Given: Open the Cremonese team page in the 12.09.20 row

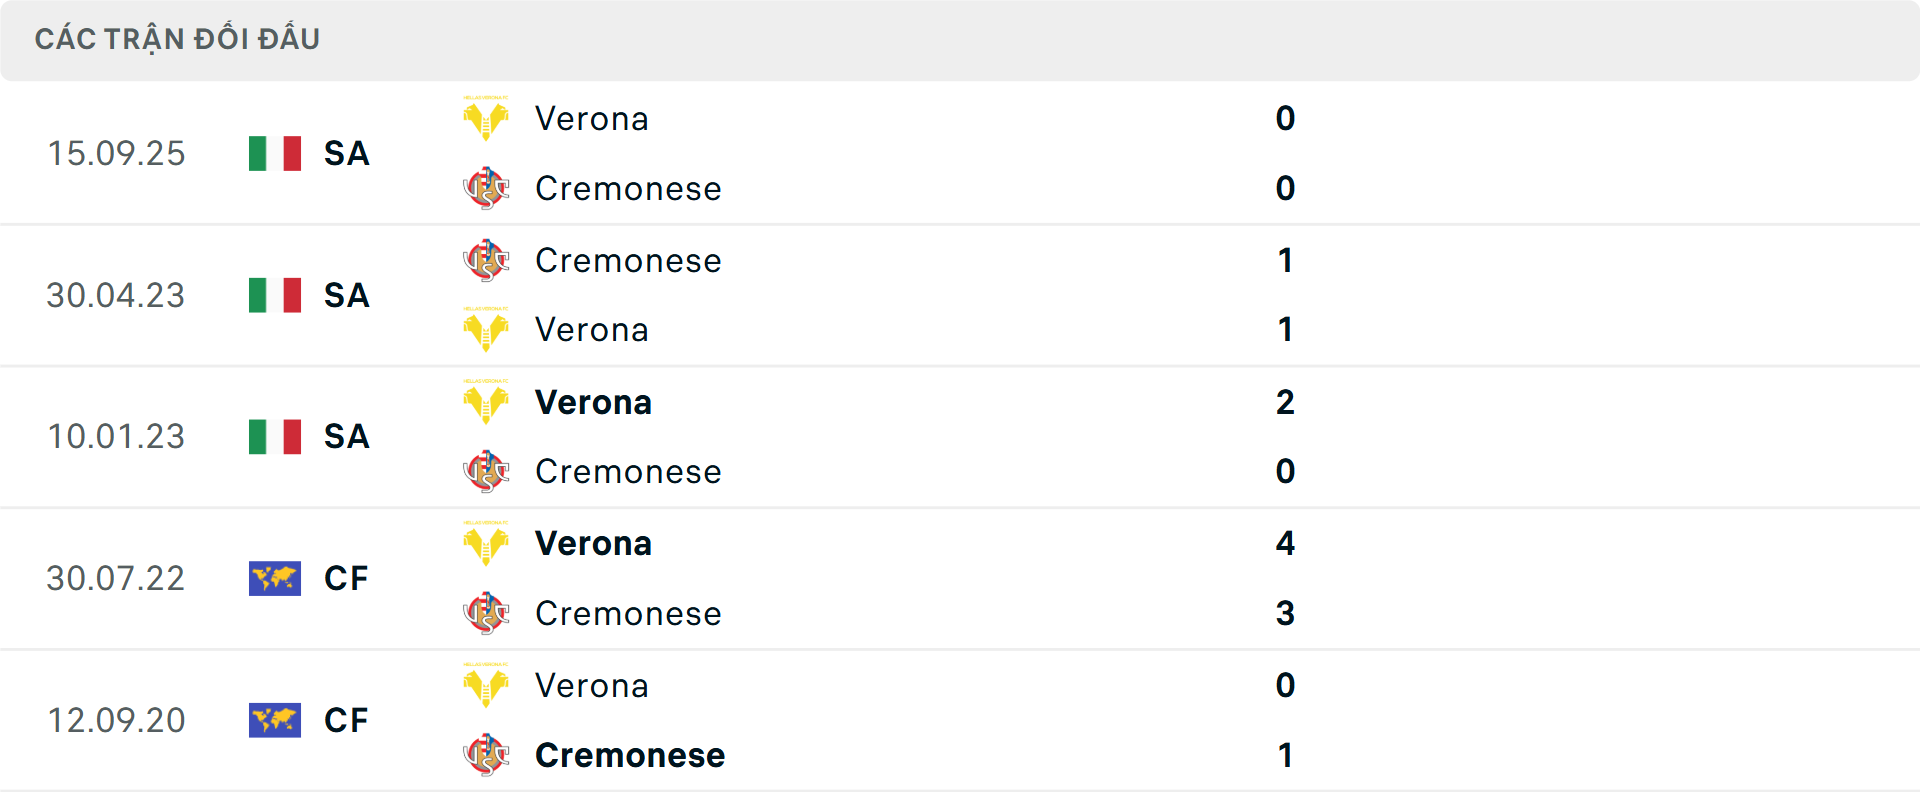Looking at the screenshot, I should pos(630,755).
